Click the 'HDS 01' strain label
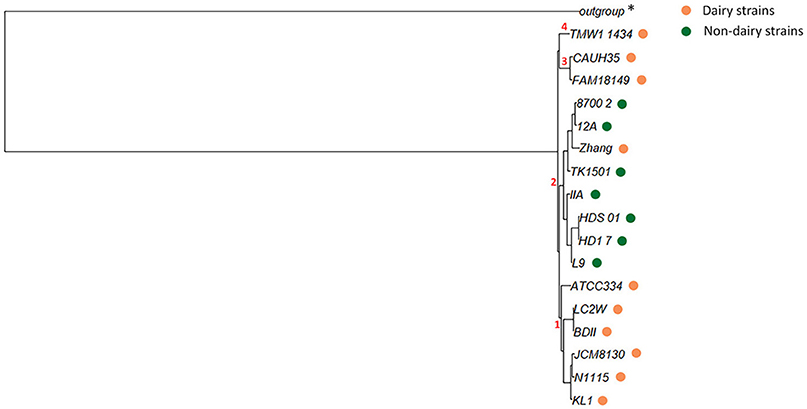The width and height of the screenshot is (807, 409). pyautogui.click(x=600, y=218)
